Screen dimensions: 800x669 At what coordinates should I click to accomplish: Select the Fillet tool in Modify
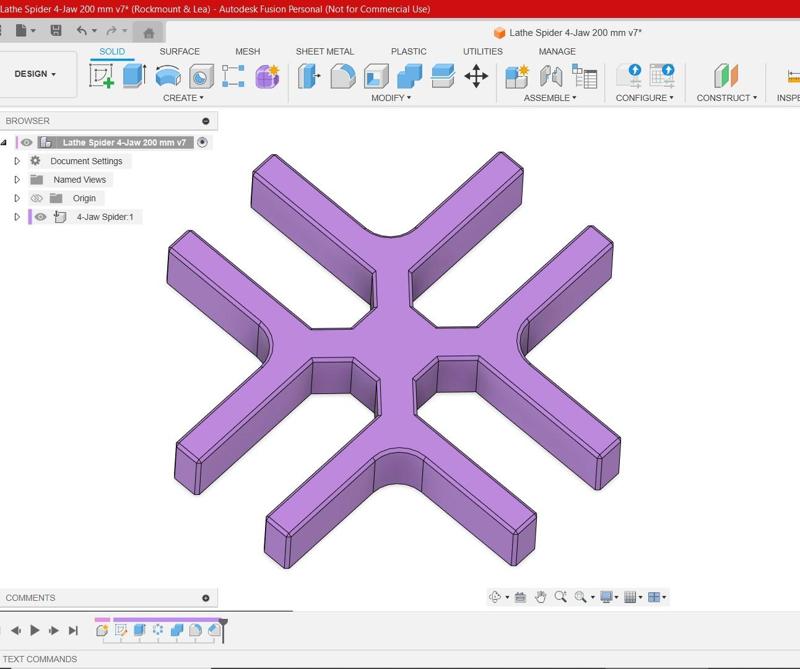point(343,76)
